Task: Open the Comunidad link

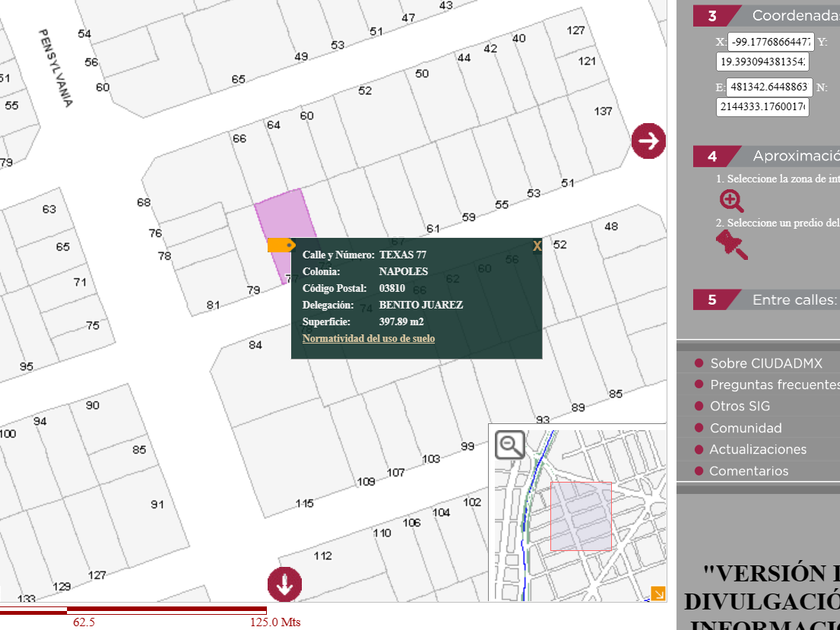Action: [x=745, y=428]
